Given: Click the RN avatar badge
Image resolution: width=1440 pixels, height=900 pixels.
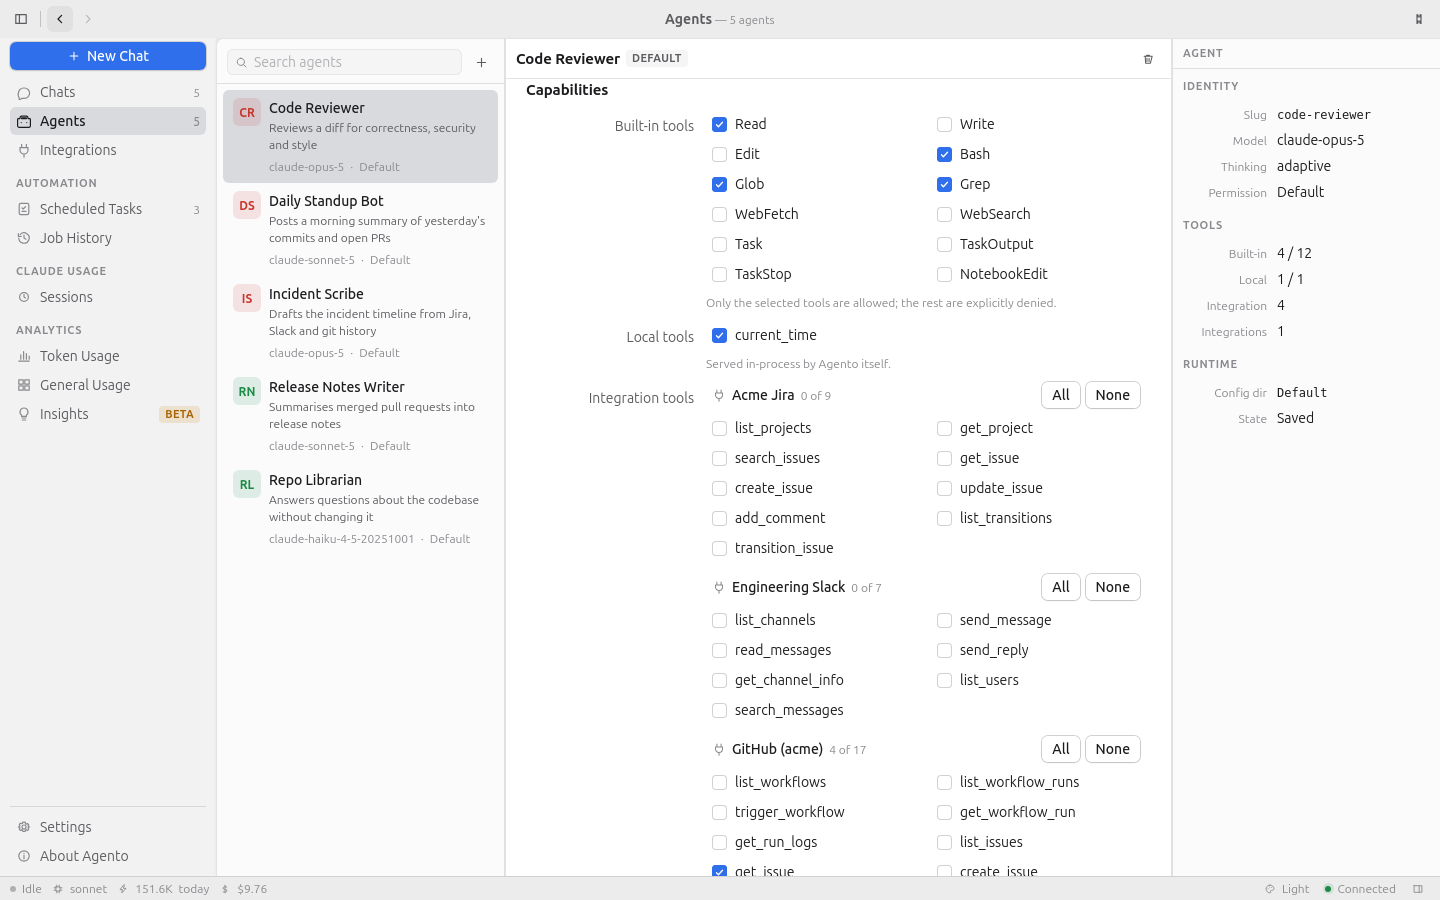Looking at the screenshot, I should pyautogui.click(x=247, y=391).
